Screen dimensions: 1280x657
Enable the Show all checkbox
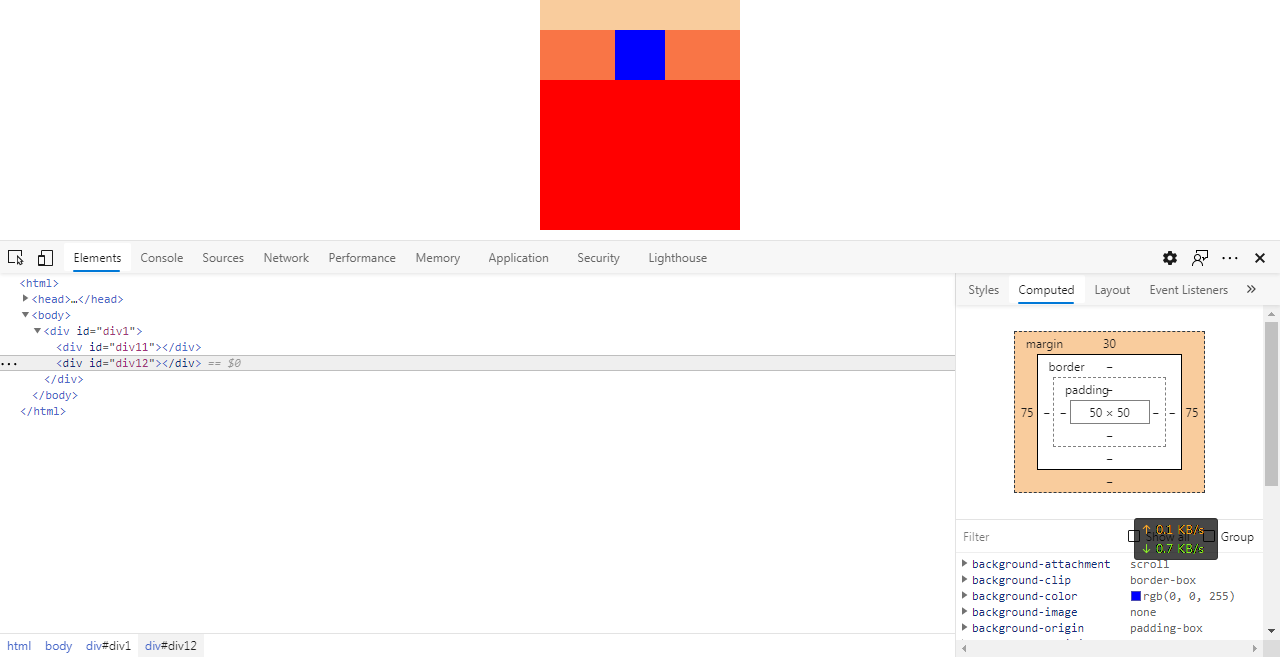(x=1134, y=536)
